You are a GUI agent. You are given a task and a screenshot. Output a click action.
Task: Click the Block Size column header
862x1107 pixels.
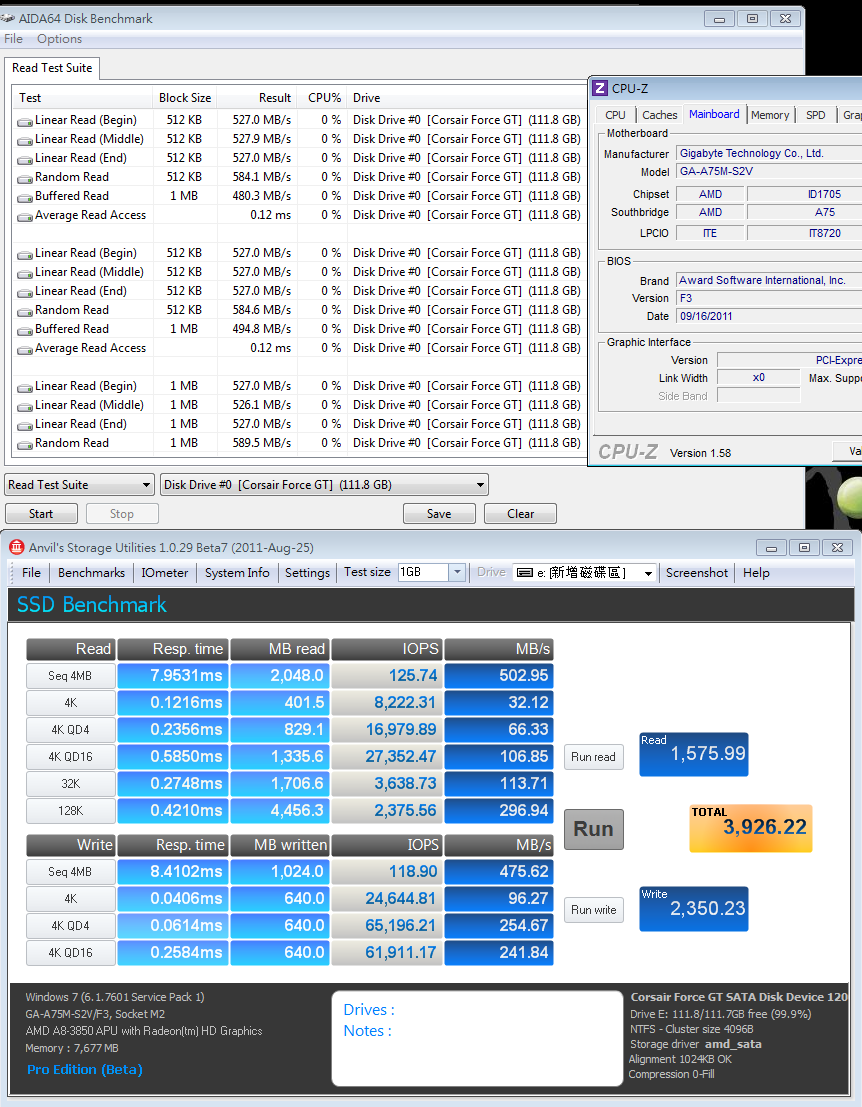point(185,98)
